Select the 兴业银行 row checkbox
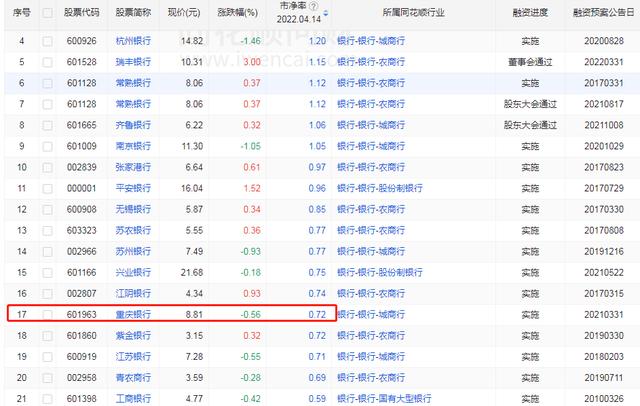This screenshot has height=406, width=640. [47, 273]
